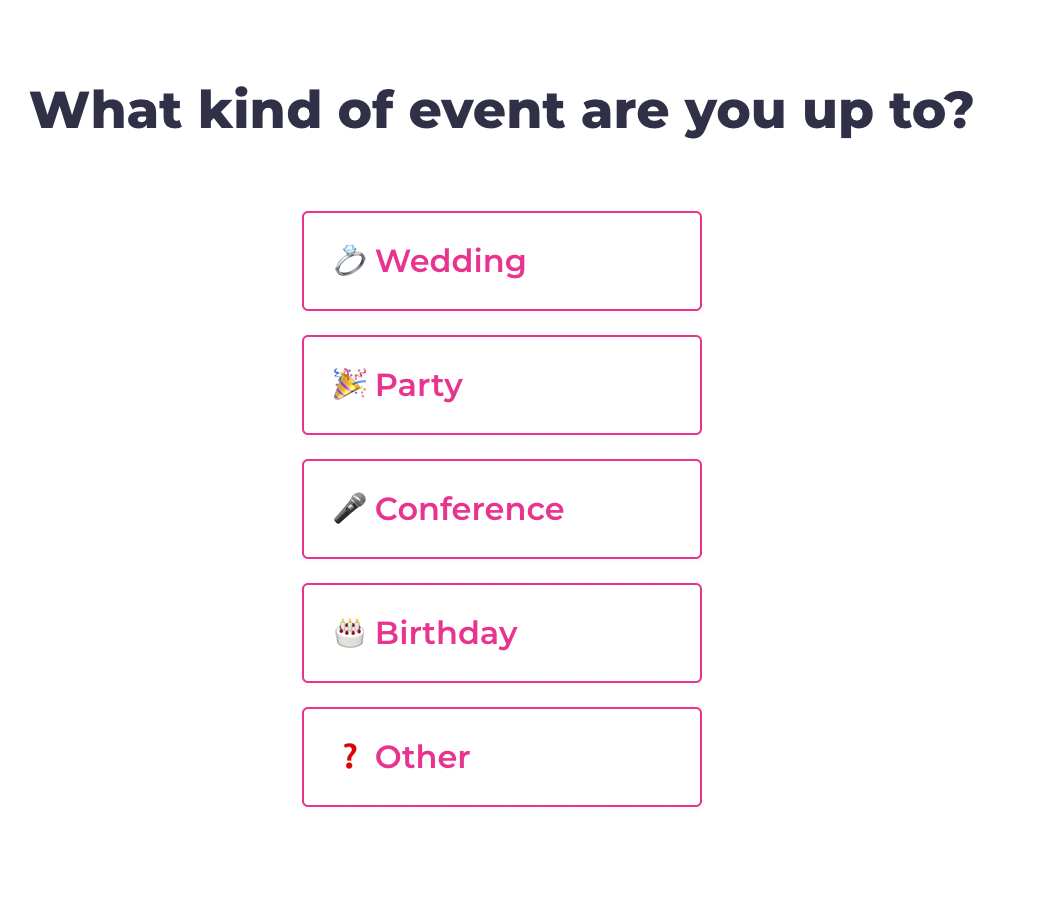This screenshot has height=906, width=1060.
Task: Click the Birthday text label
Action: (446, 632)
